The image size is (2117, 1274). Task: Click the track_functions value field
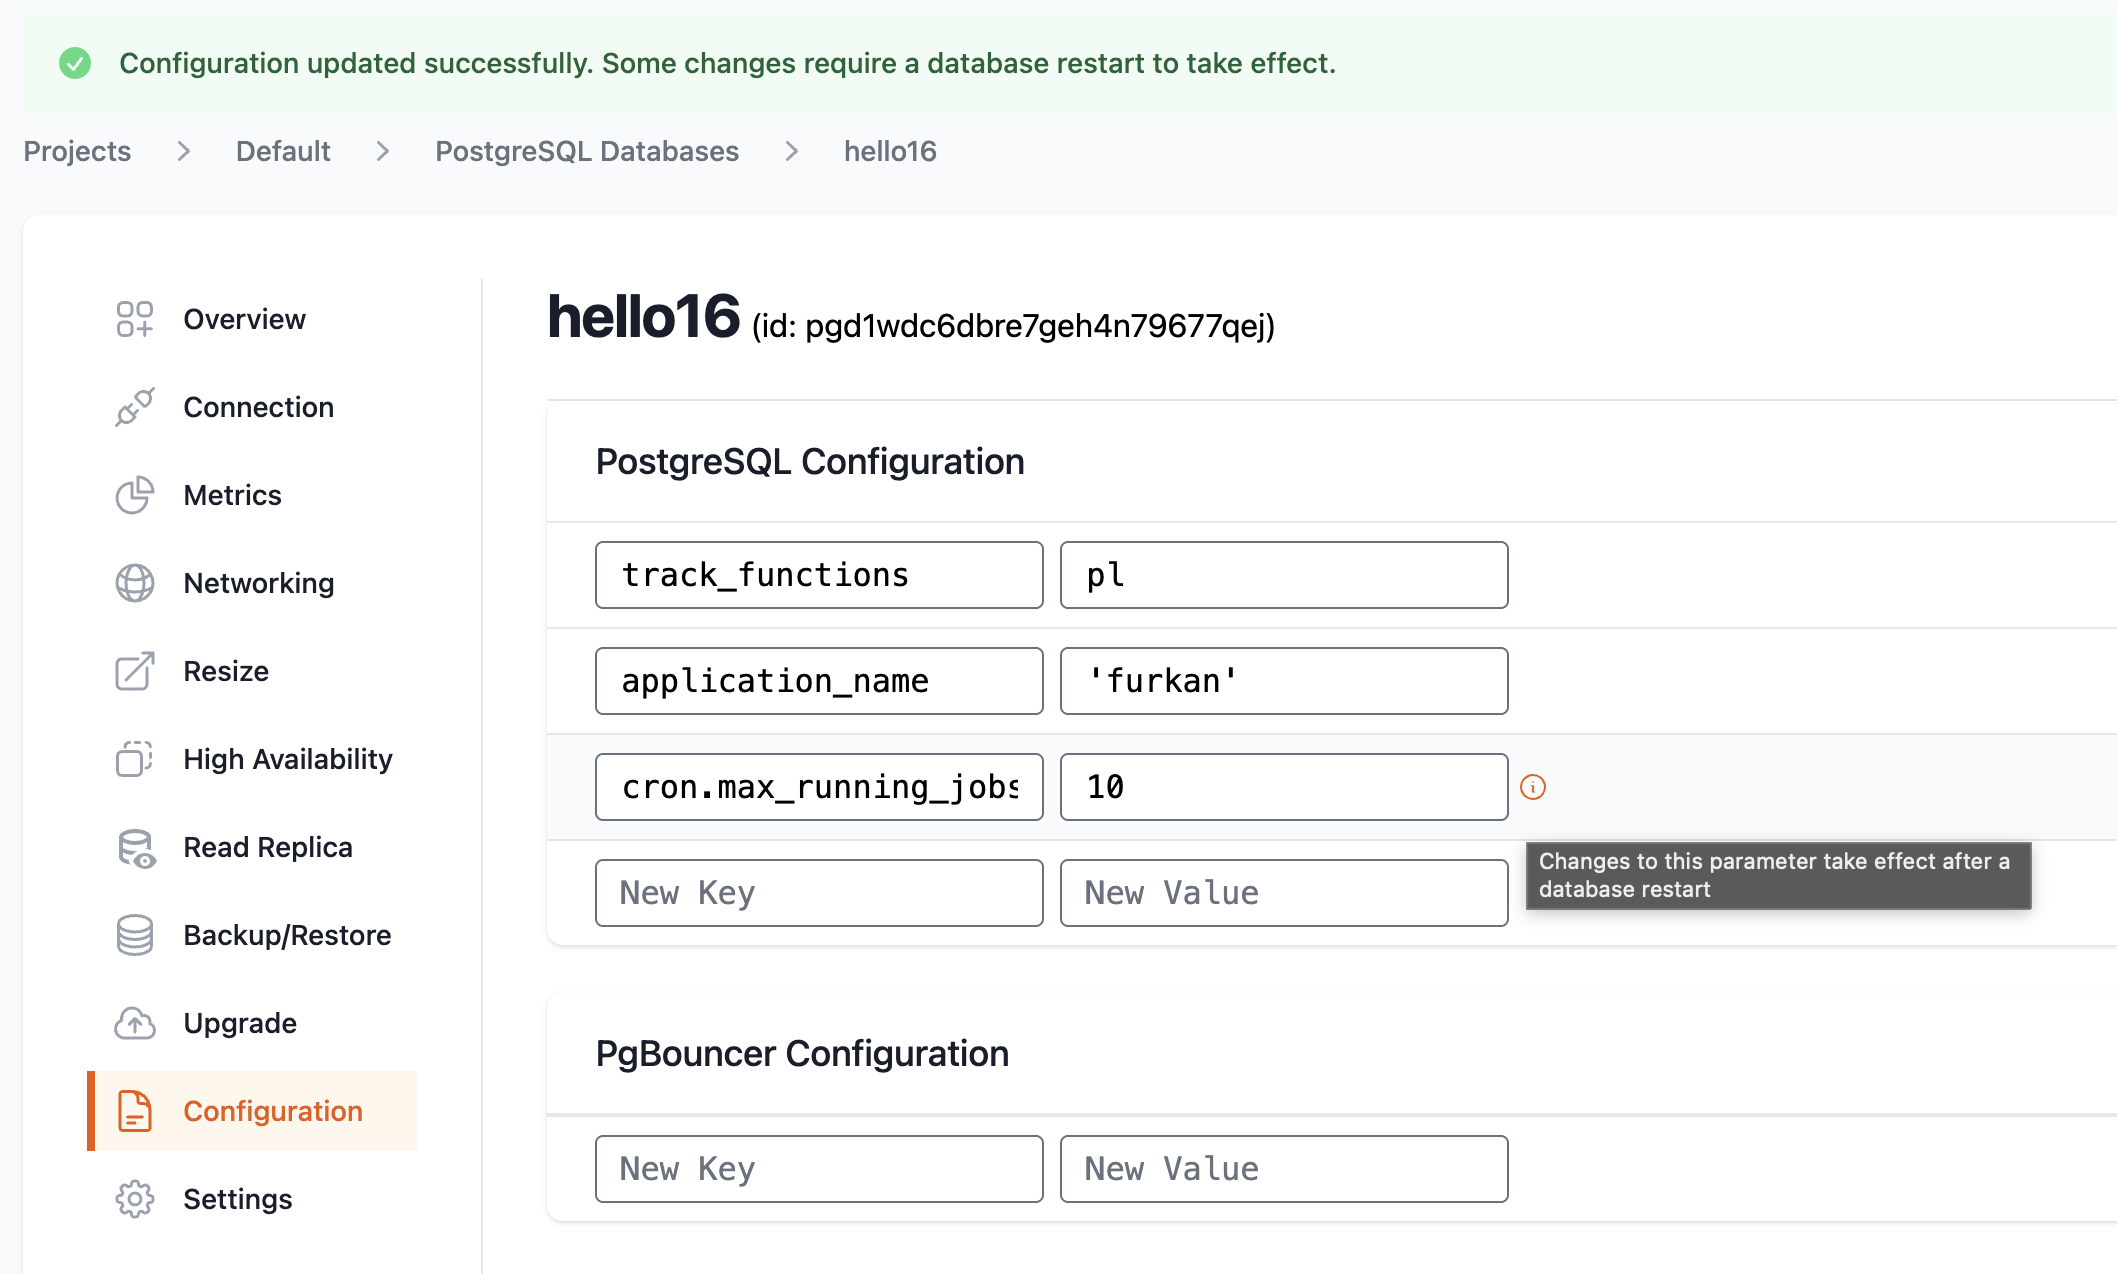pos(1284,575)
